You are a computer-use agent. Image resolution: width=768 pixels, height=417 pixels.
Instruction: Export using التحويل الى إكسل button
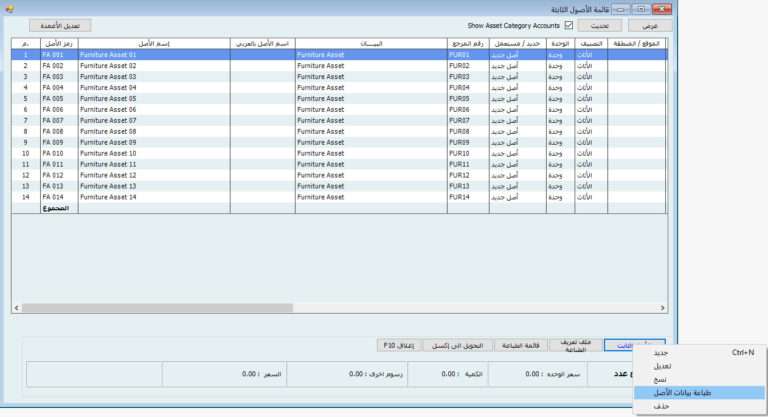pyautogui.click(x=458, y=345)
